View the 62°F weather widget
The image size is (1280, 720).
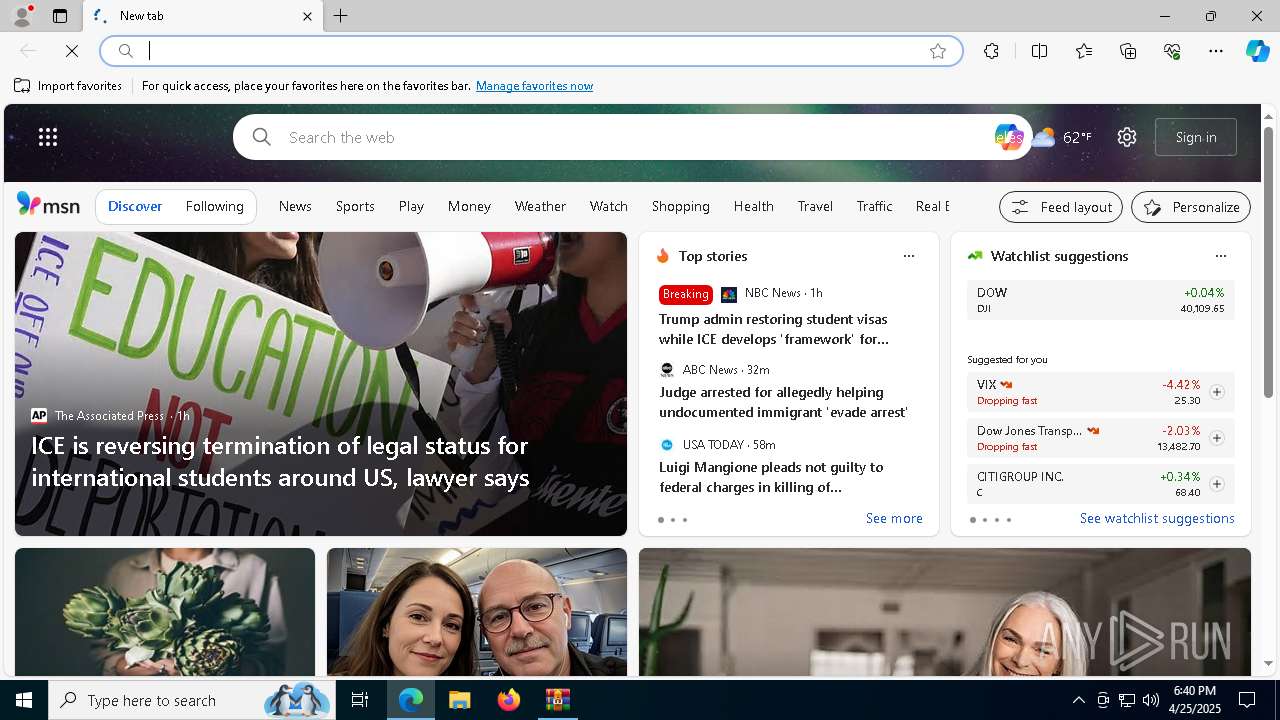pyautogui.click(x=1062, y=137)
